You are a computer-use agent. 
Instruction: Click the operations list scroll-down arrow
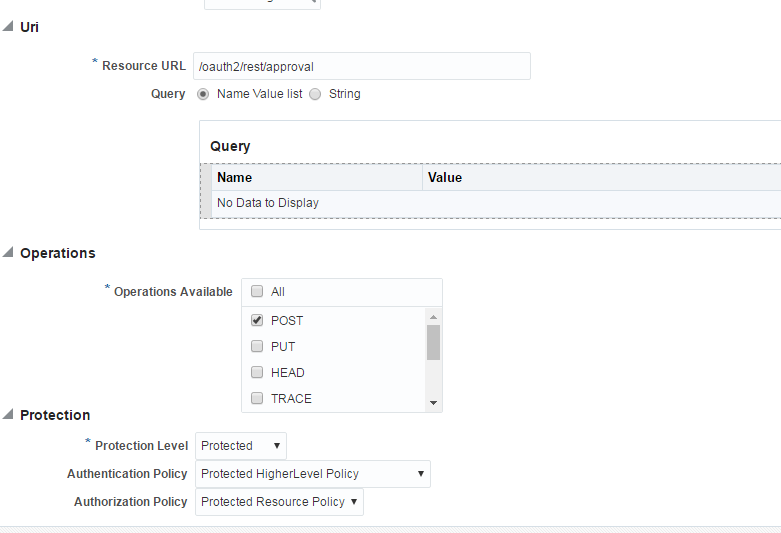[433, 403]
